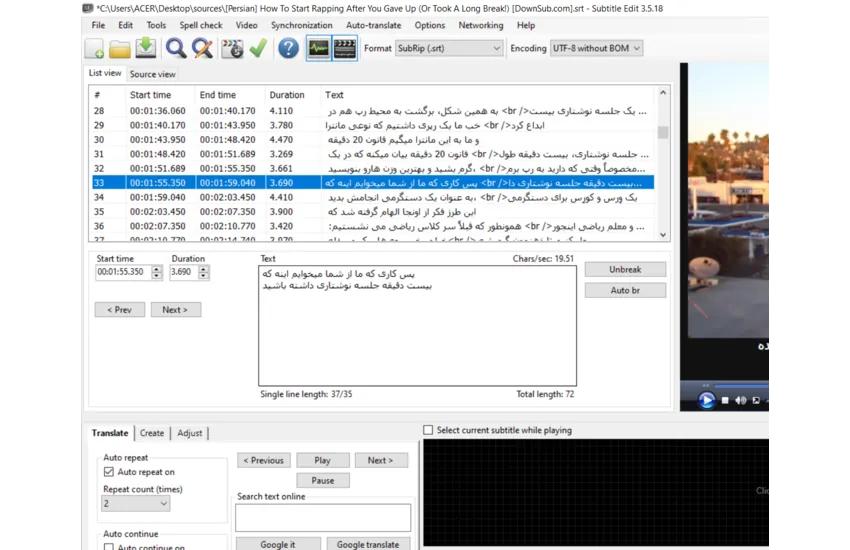The image size is (850, 550).
Task: Uncheck the Auto repeat on checkbox
Action: pyautogui.click(x=109, y=472)
